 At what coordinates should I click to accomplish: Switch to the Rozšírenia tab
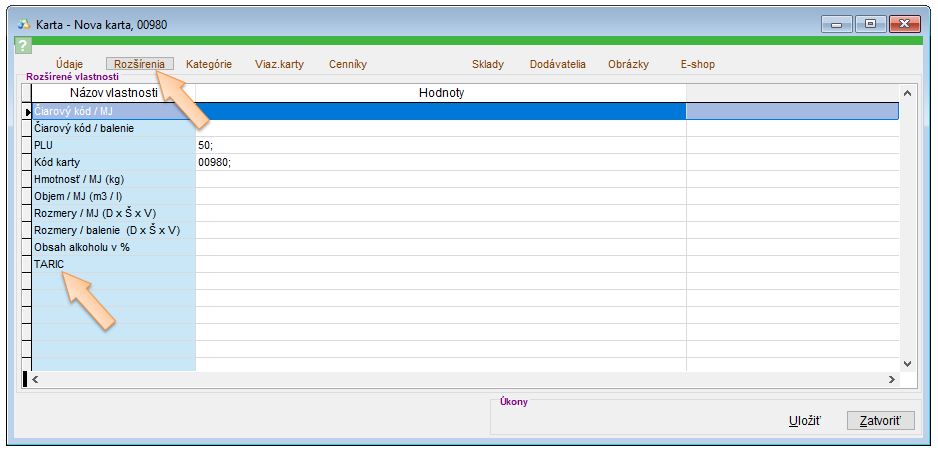[140, 64]
